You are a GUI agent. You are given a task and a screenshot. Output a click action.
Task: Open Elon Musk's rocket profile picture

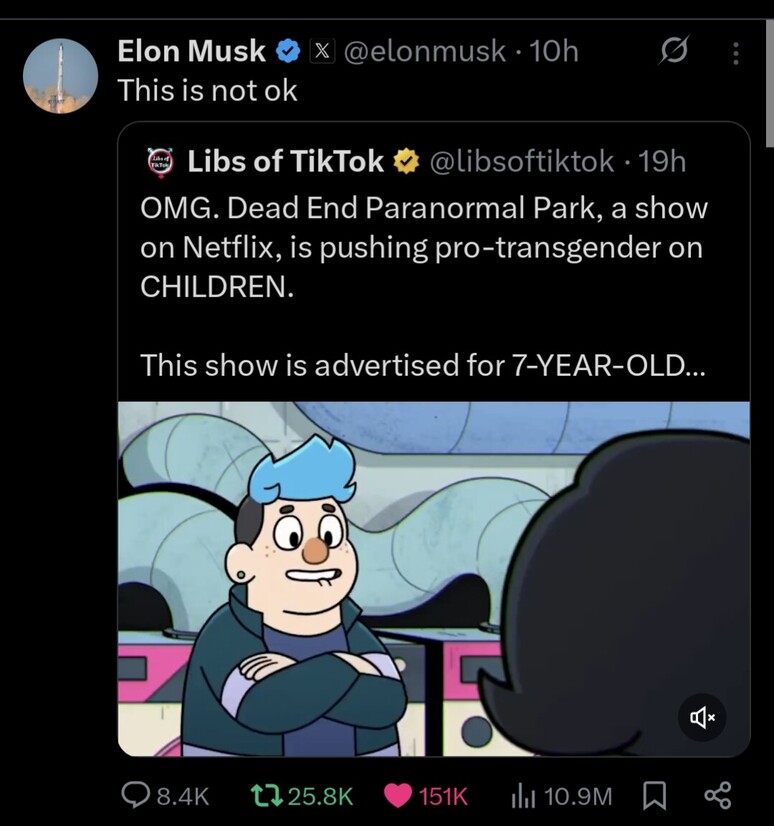click(x=60, y=76)
